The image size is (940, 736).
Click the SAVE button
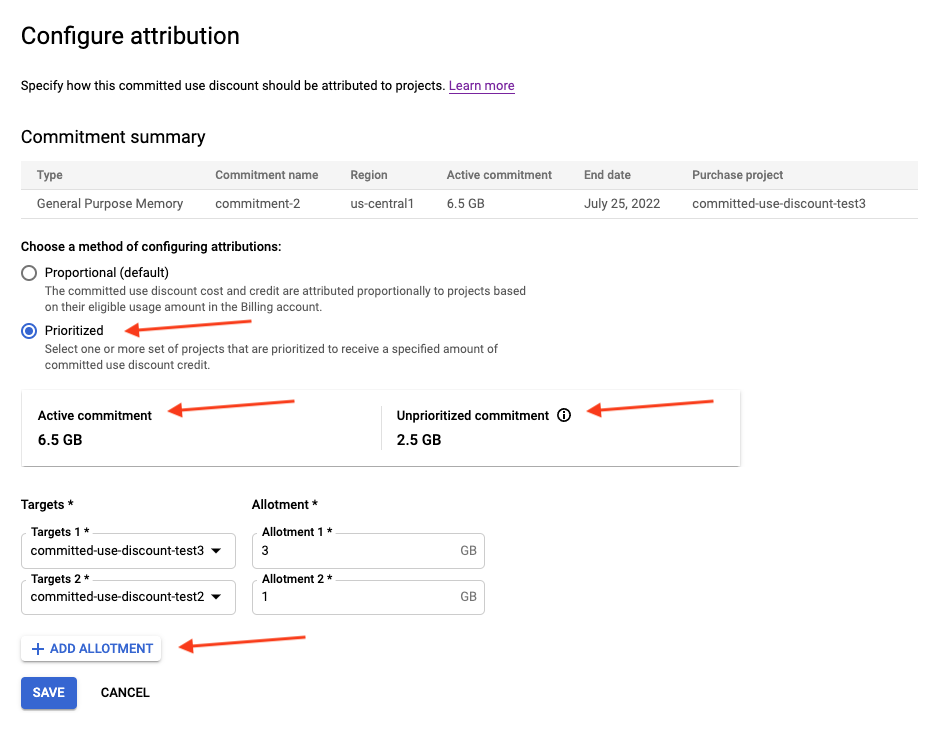pos(48,692)
